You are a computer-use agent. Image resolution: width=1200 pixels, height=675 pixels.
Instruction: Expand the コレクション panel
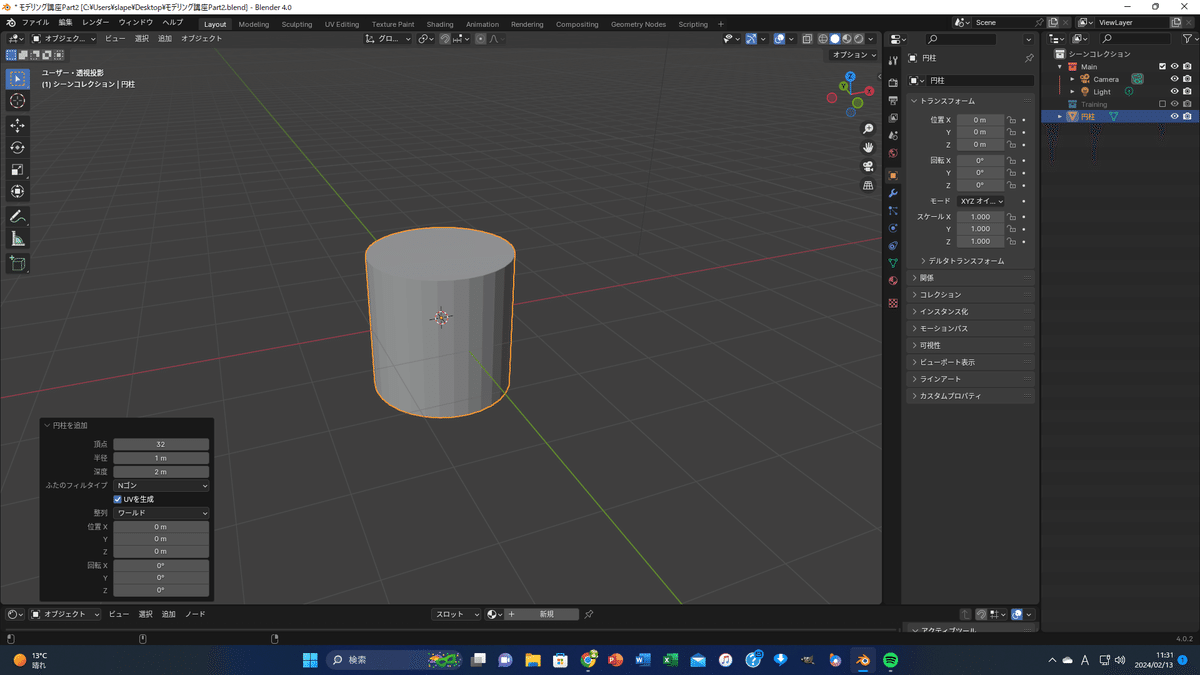[x=970, y=295]
